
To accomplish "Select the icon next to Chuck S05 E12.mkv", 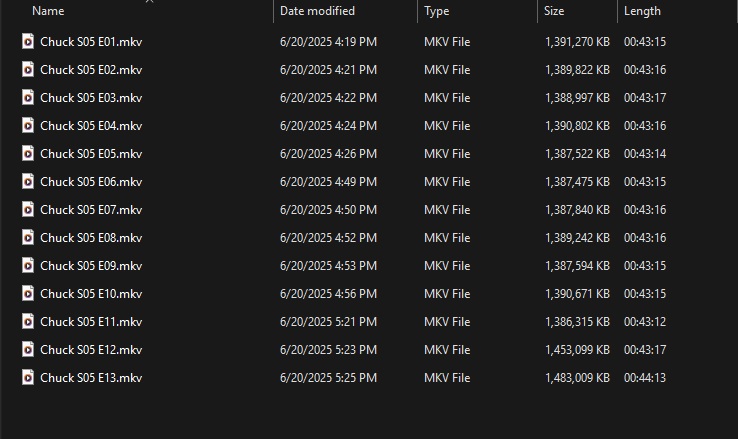I will coord(28,350).
